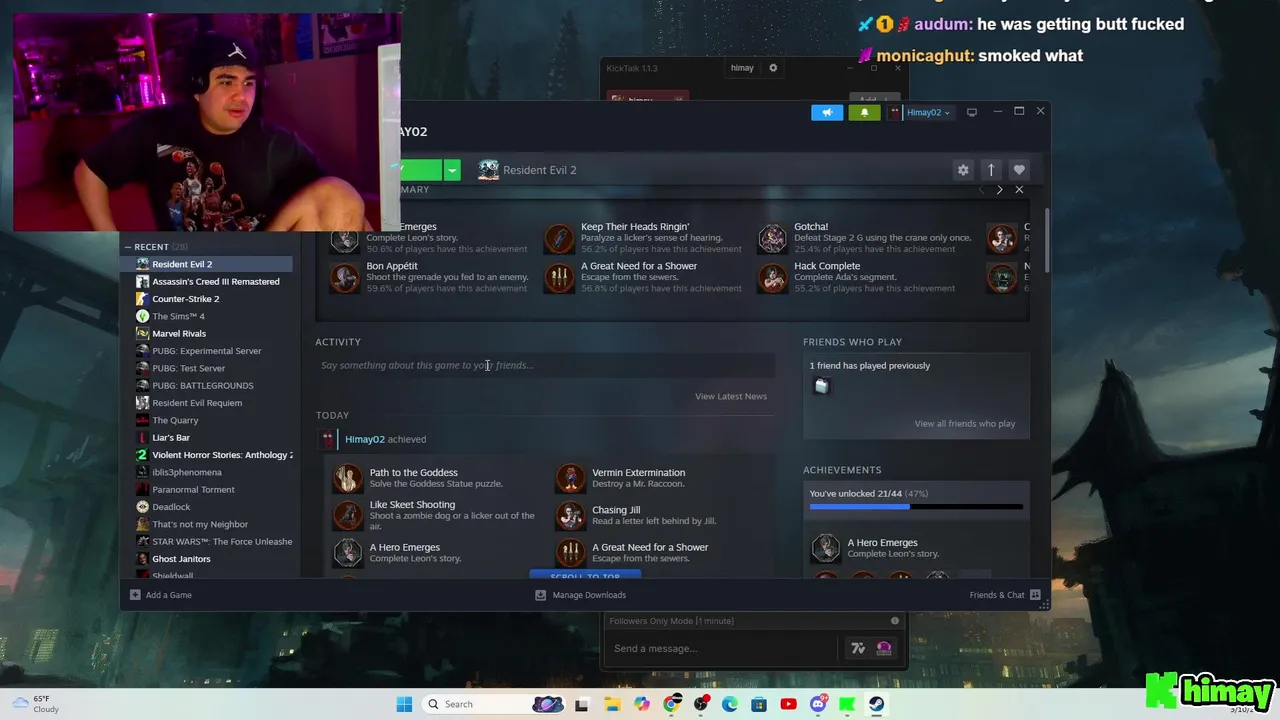Open the Play button dropdown arrow
This screenshot has width=1280, height=720.
[452, 170]
